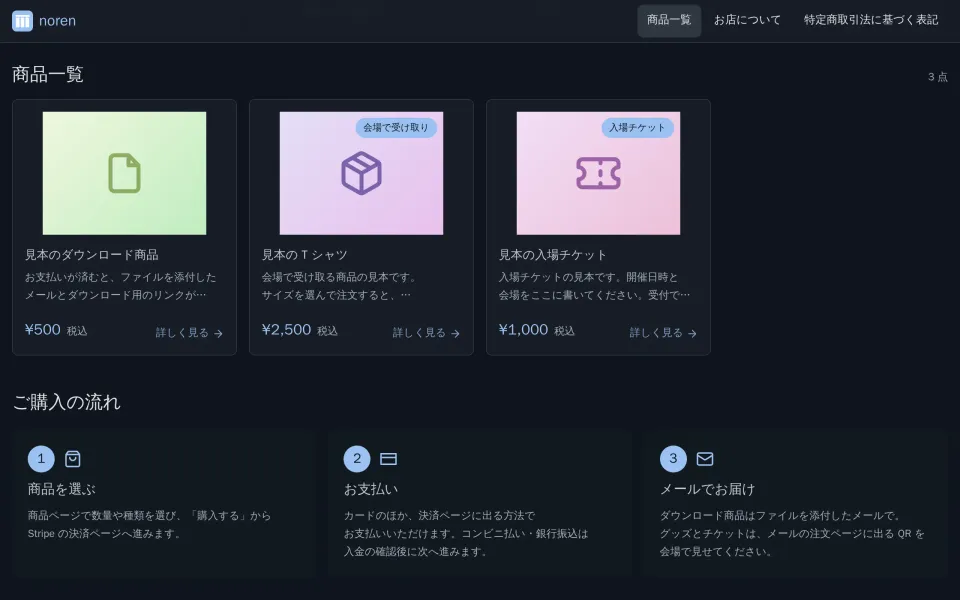Viewport: 960px width, 600px height.
Task: Click the 税込 label beside ¥2,500
Action: [x=328, y=331]
